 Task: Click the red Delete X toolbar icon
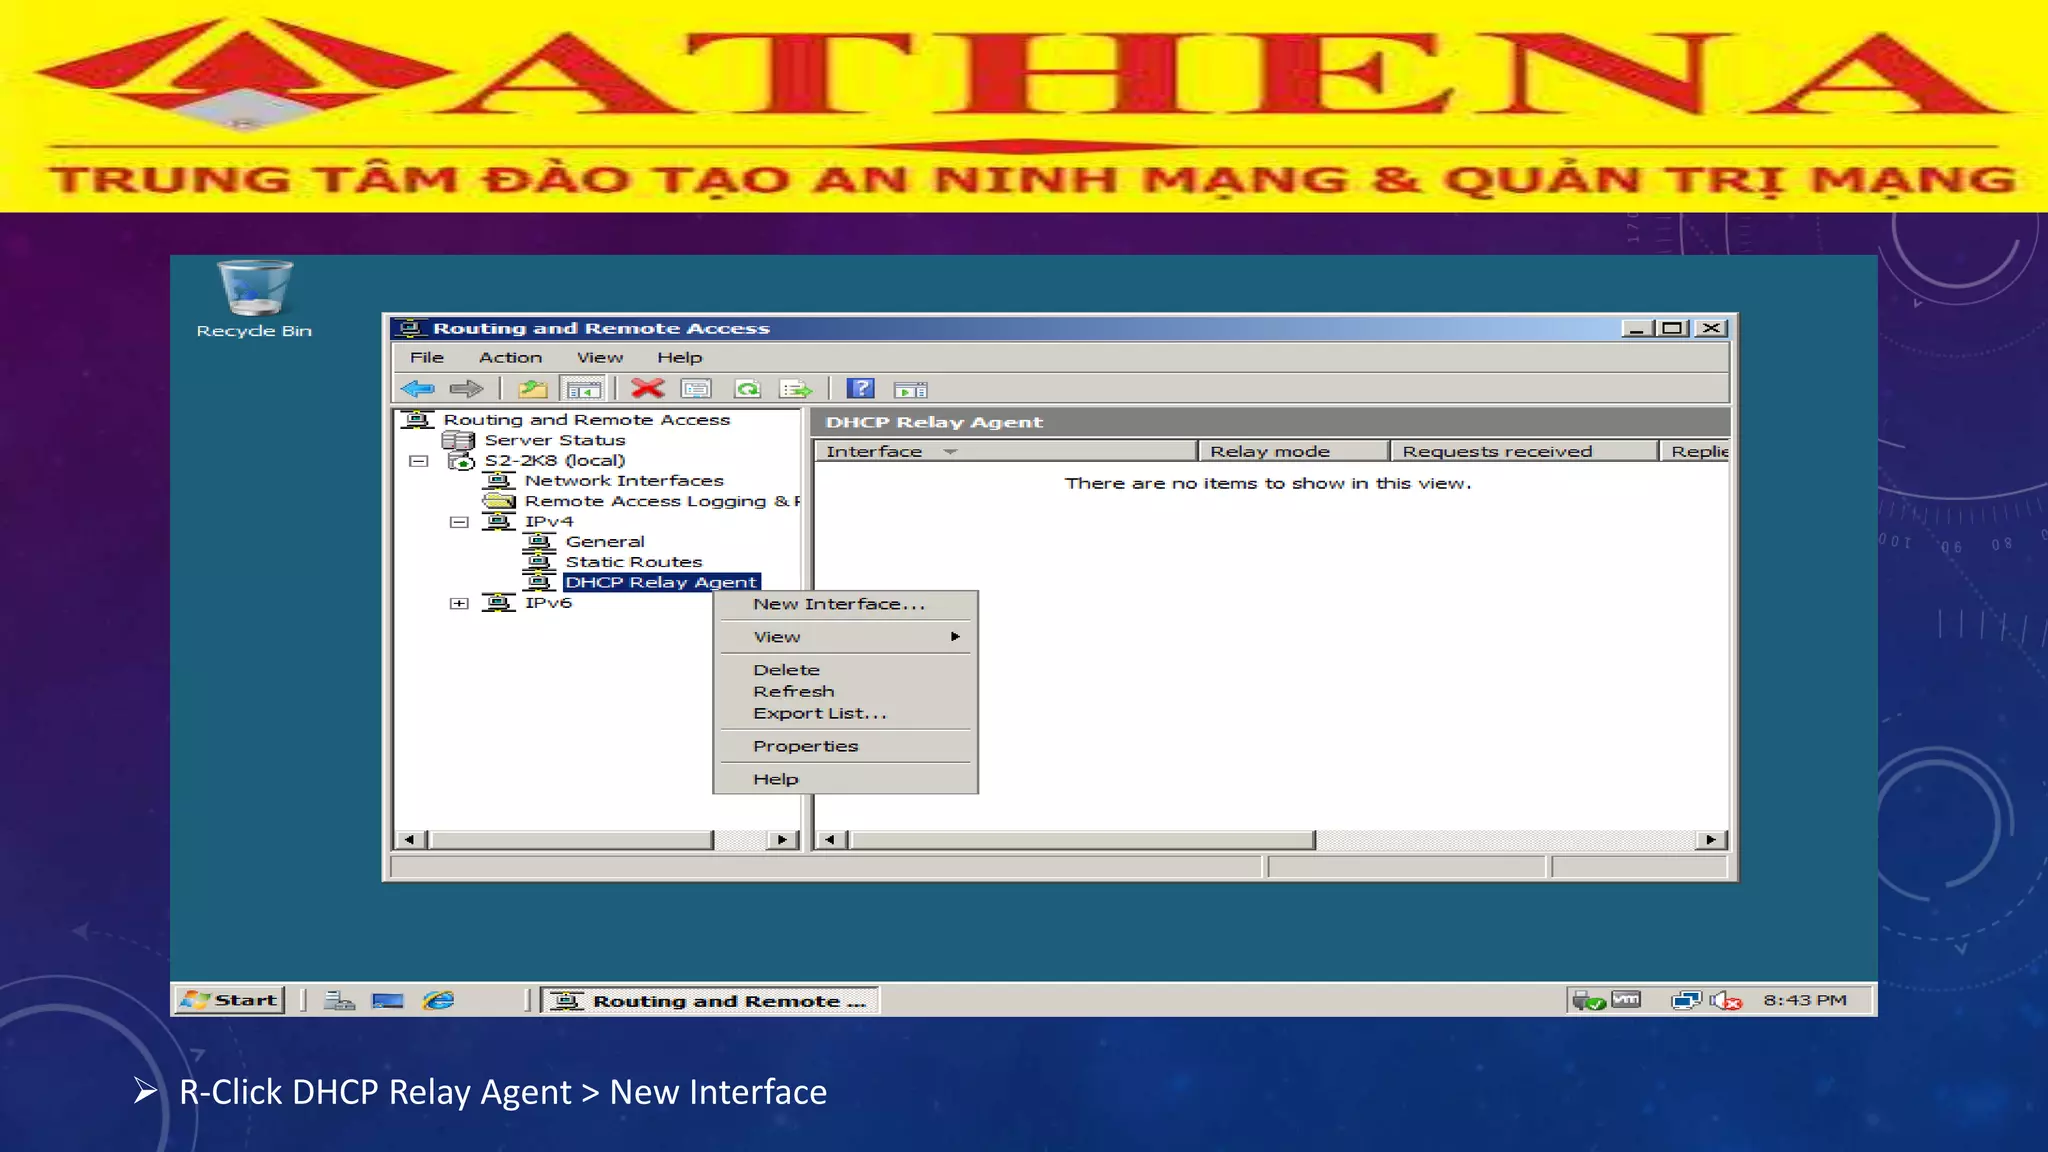647,389
